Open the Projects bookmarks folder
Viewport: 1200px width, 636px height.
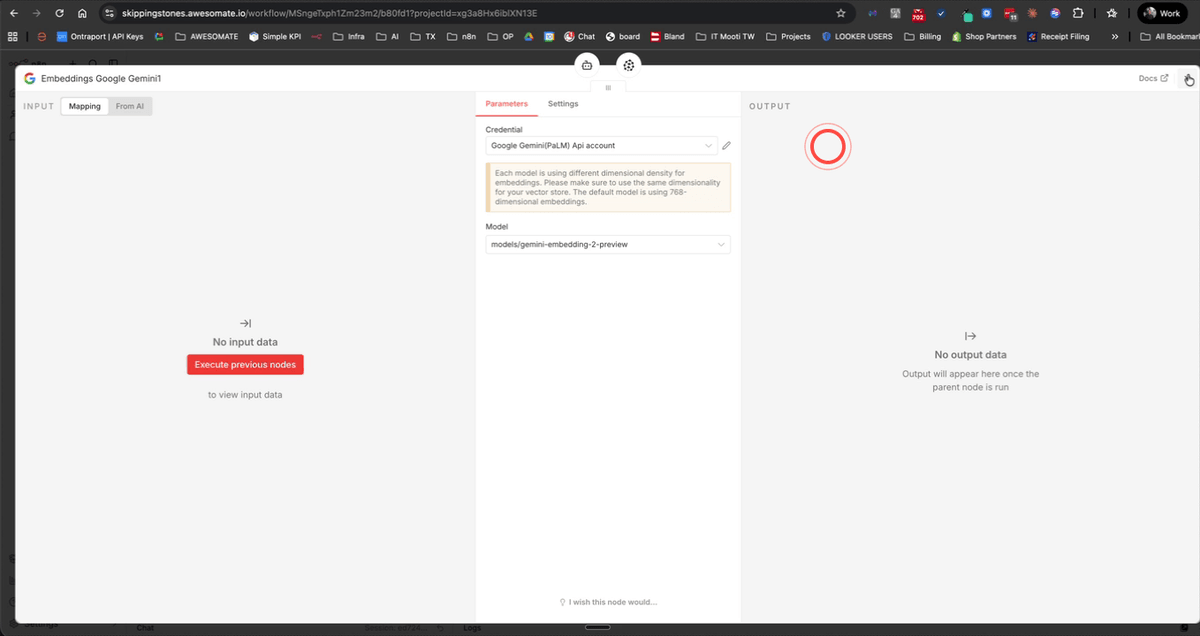coord(787,36)
